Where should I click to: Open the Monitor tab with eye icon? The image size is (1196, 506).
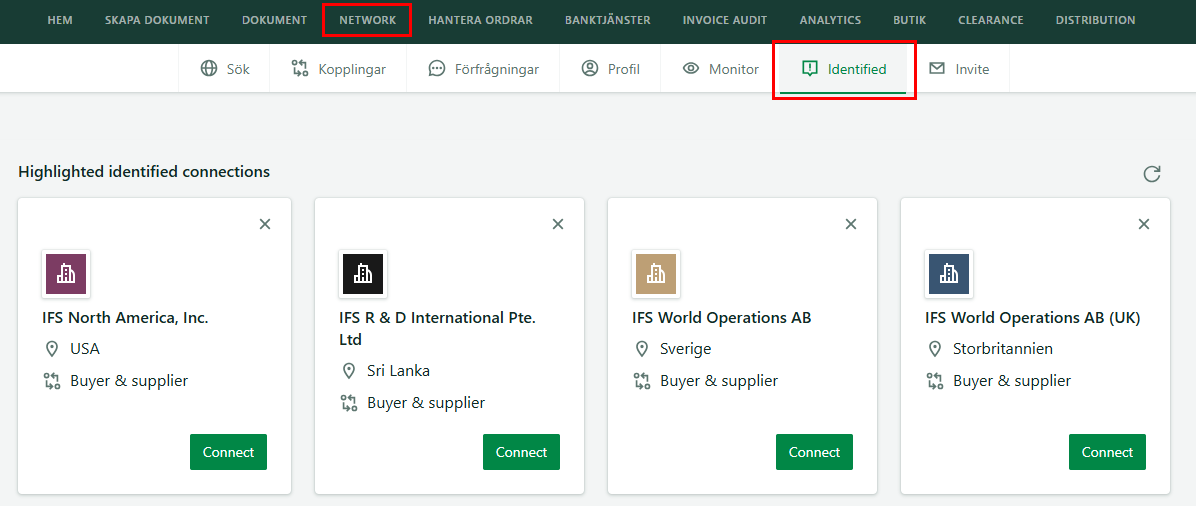[x=720, y=69]
